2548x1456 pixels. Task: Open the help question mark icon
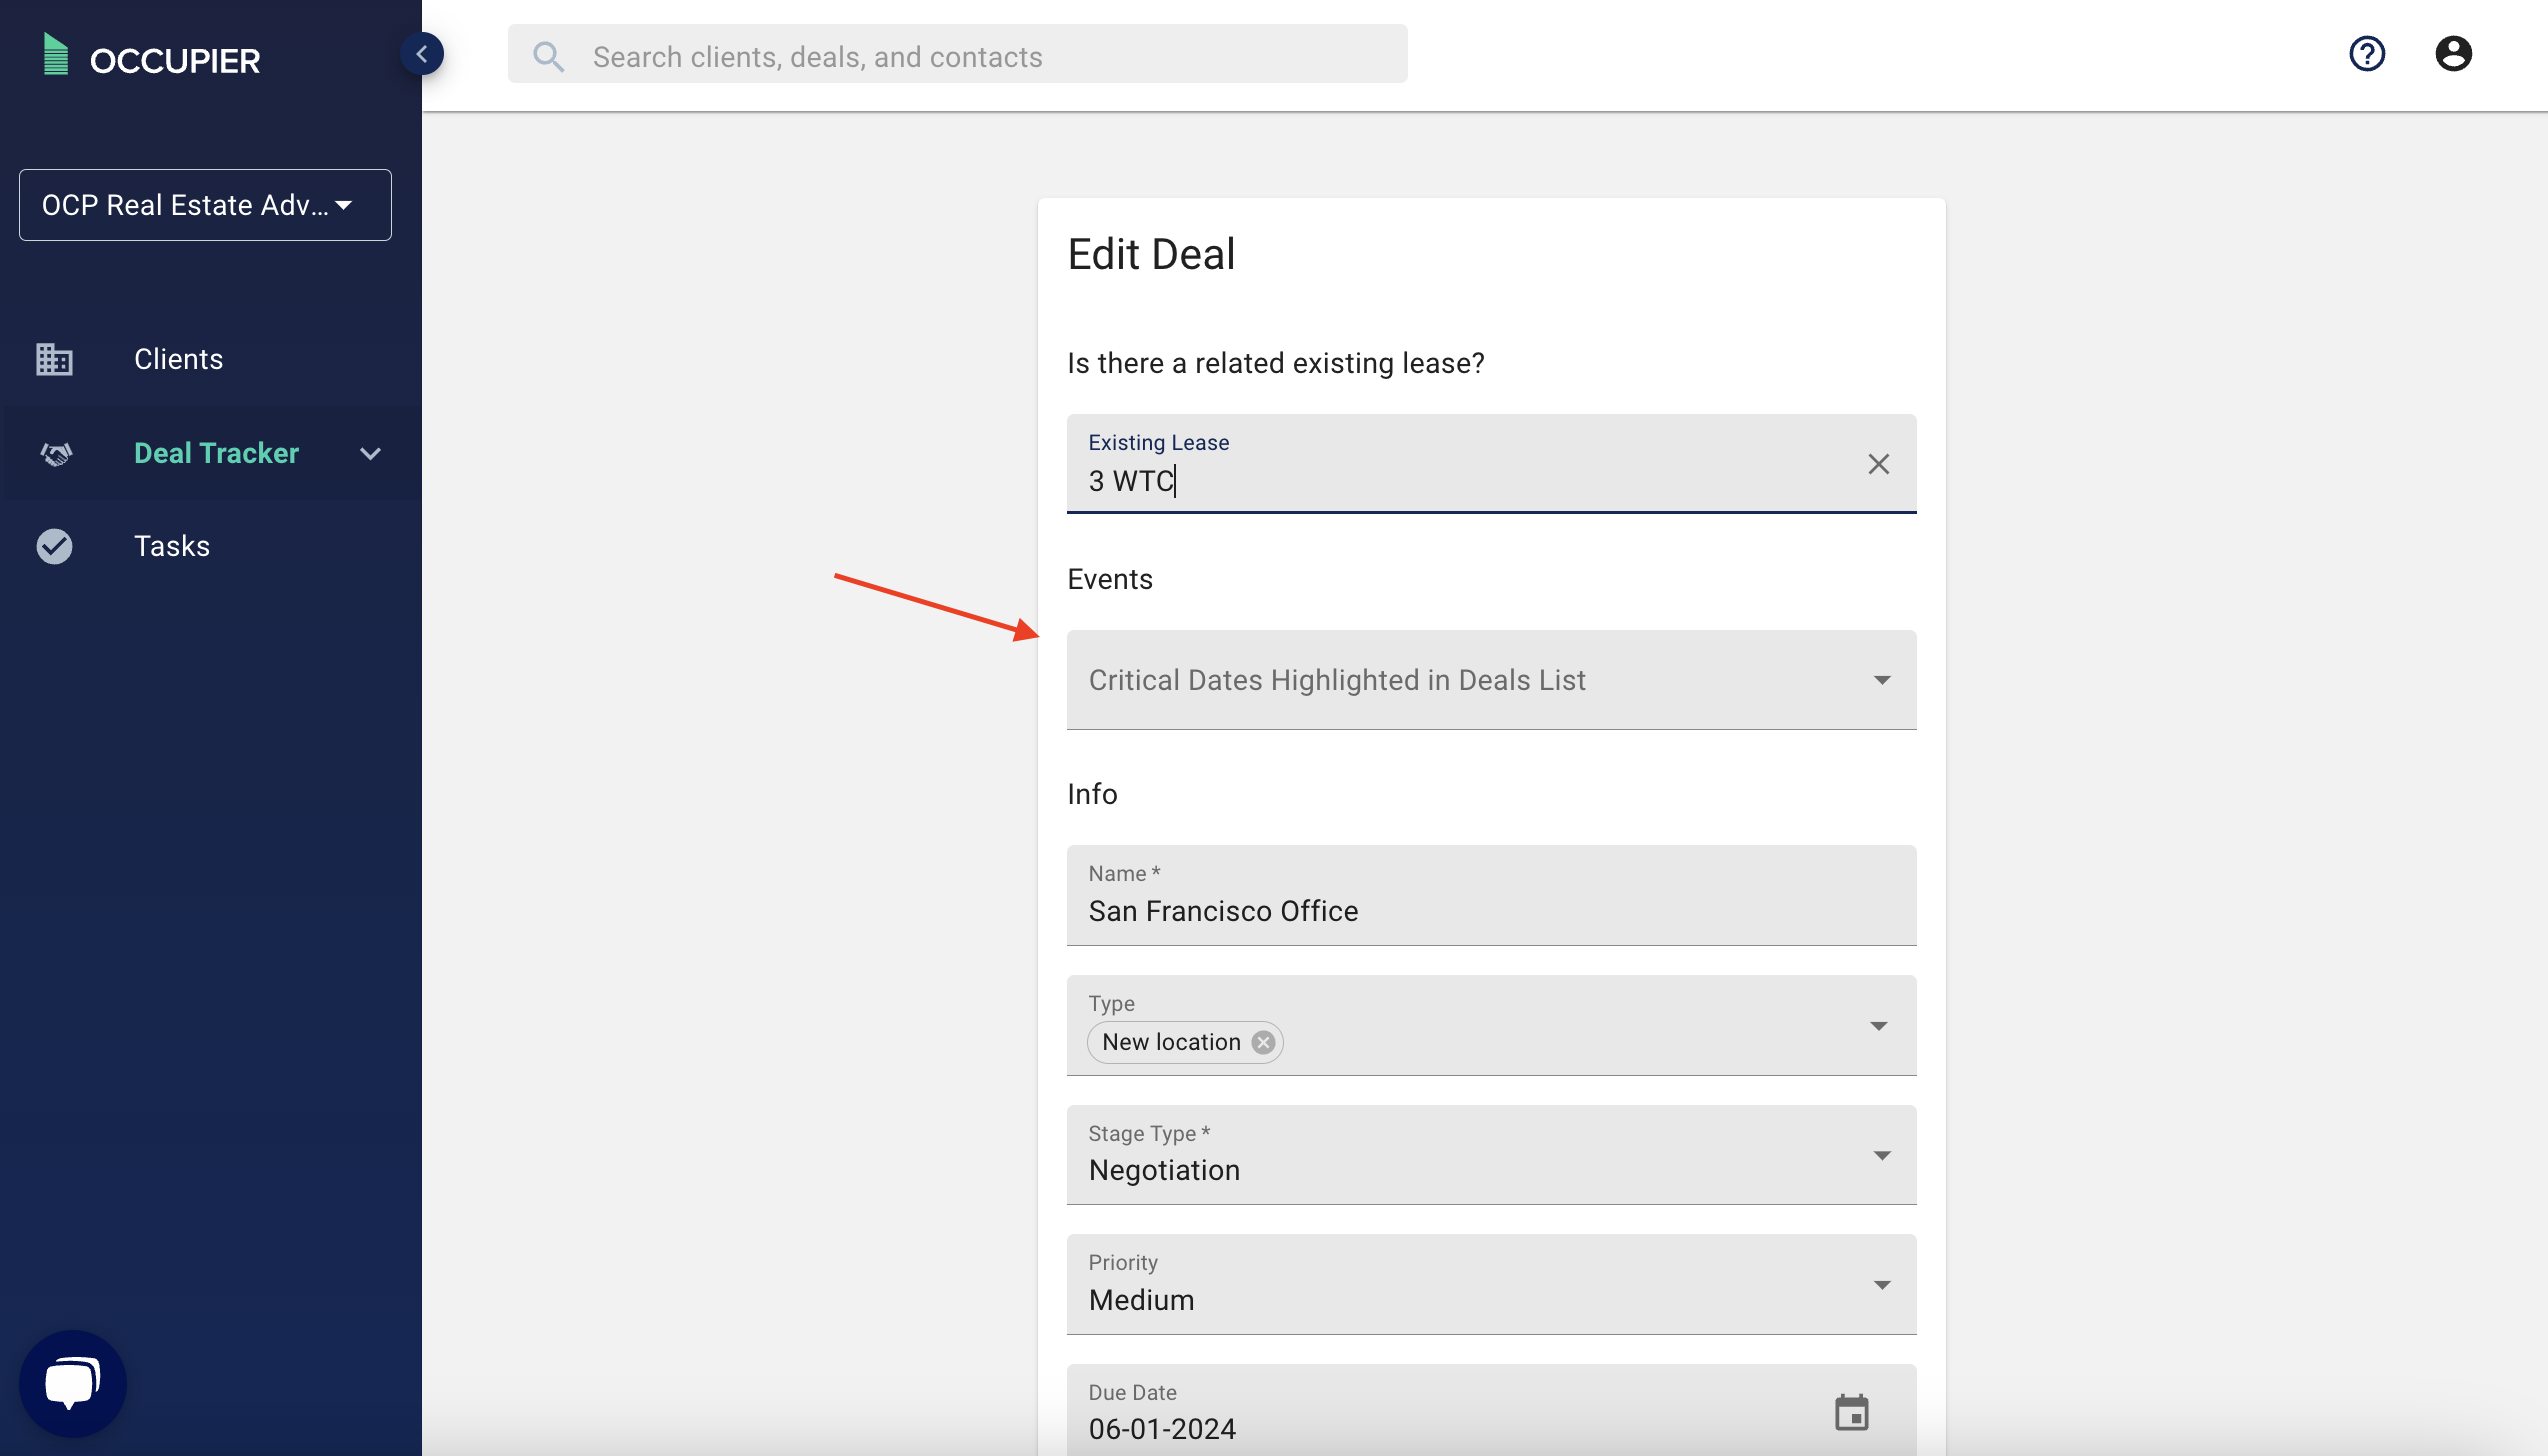[x=2366, y=54]
